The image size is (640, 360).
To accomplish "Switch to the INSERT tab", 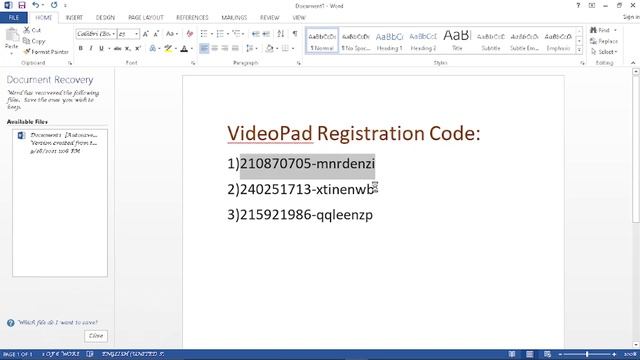I will [x=74, y=18].
